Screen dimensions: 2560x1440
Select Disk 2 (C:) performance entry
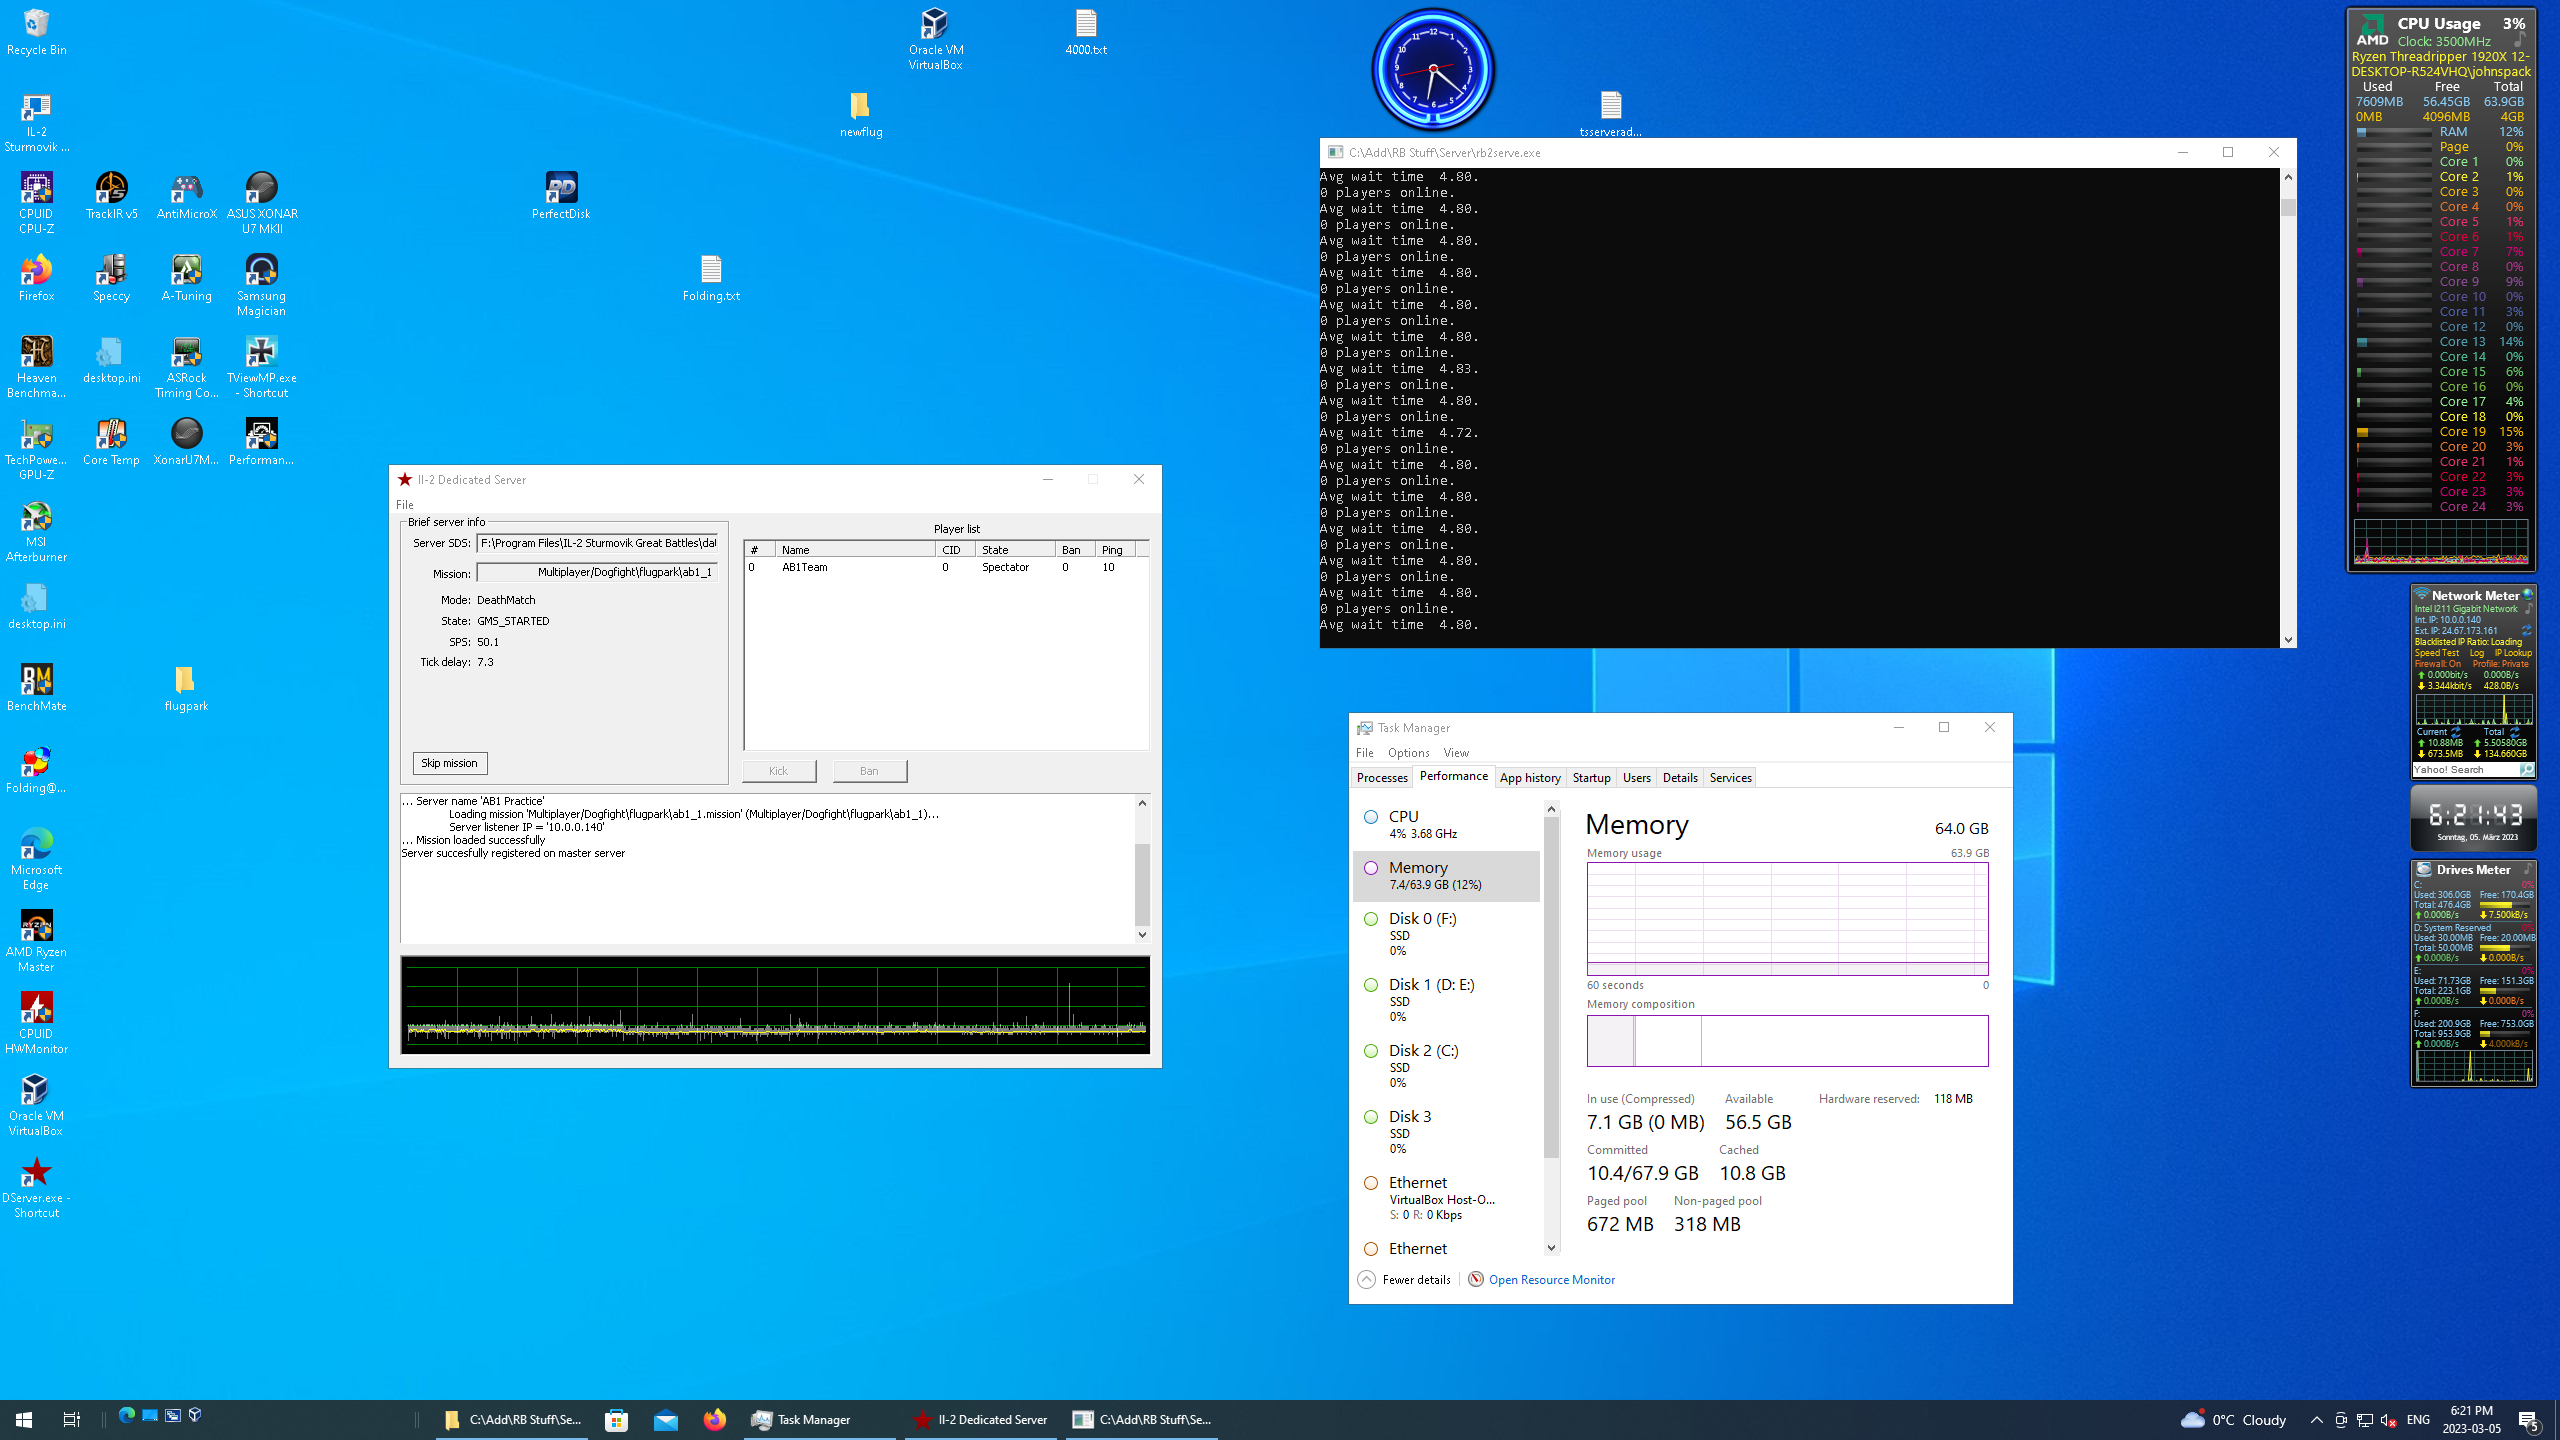pyautogui.click(x=1446, y=1066)
